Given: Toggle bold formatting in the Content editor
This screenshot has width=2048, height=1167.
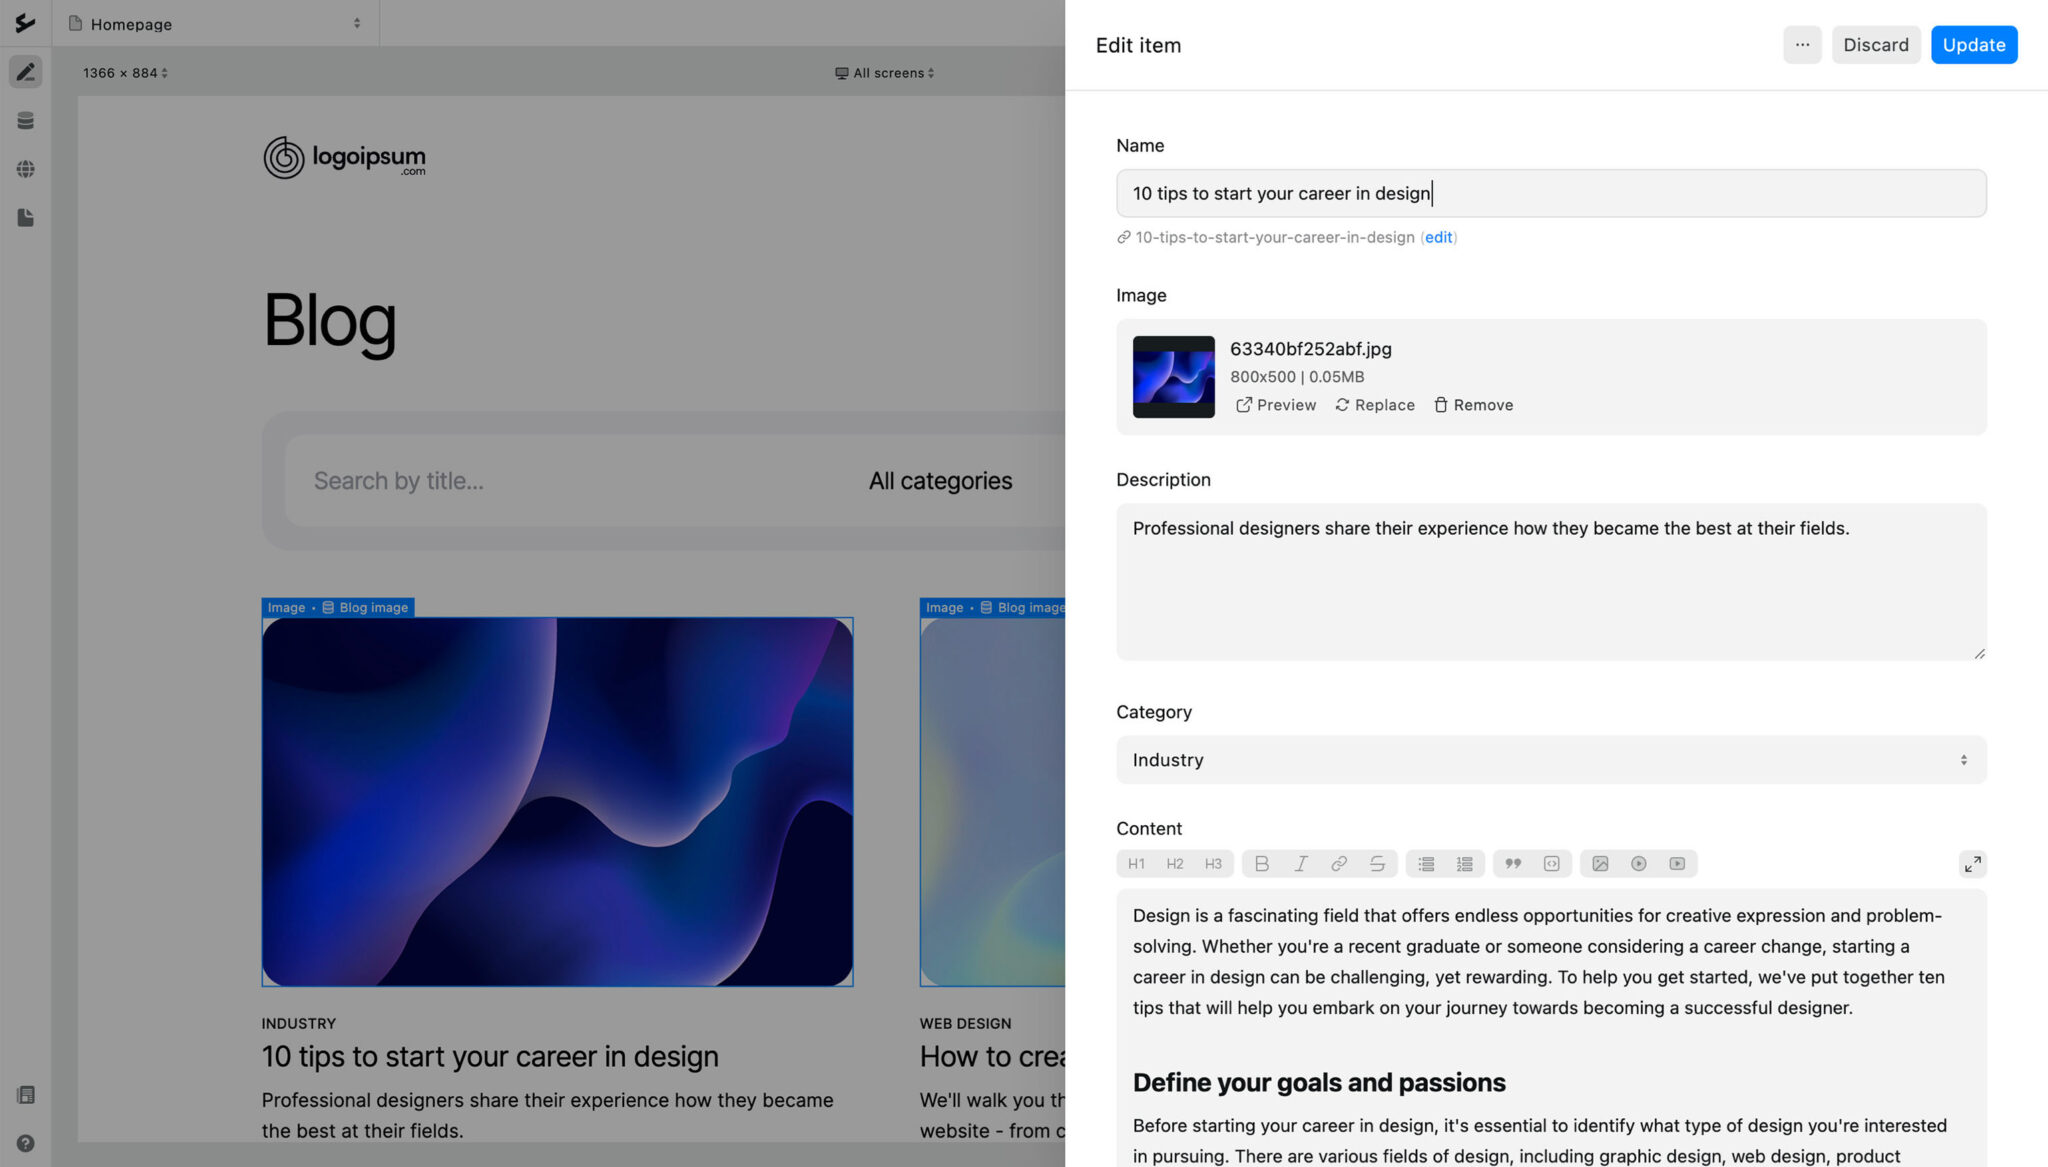Looking at the screenshot, I should (x=1261, y=863).
